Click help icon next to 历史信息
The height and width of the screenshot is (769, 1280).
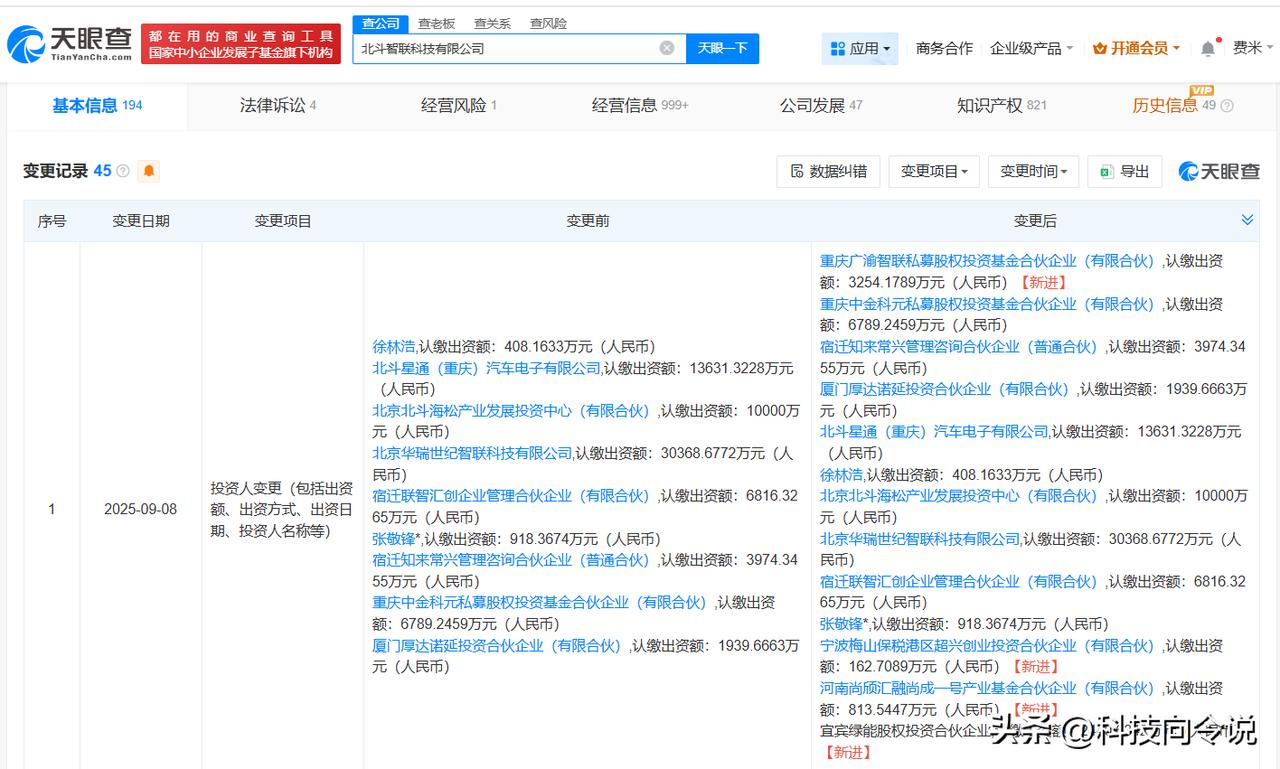[x=1227, y=106]
